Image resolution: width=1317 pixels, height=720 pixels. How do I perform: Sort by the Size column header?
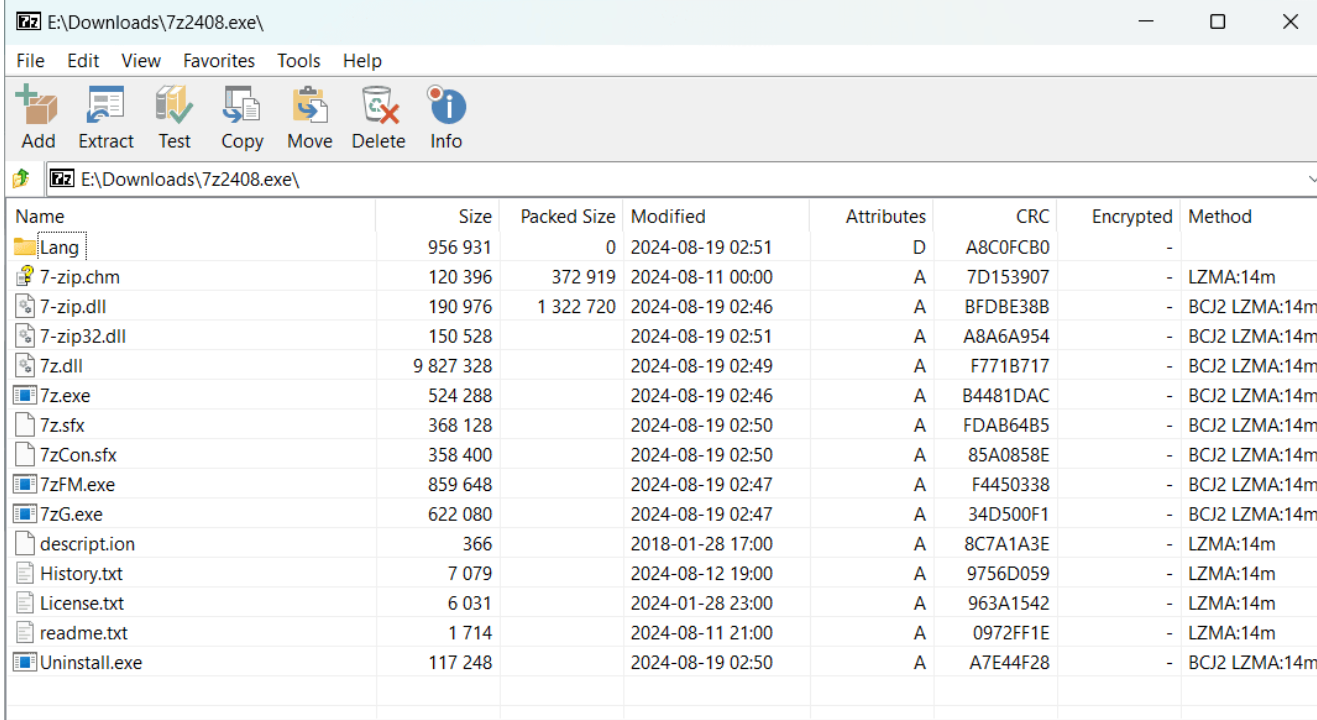click(437, 217)
